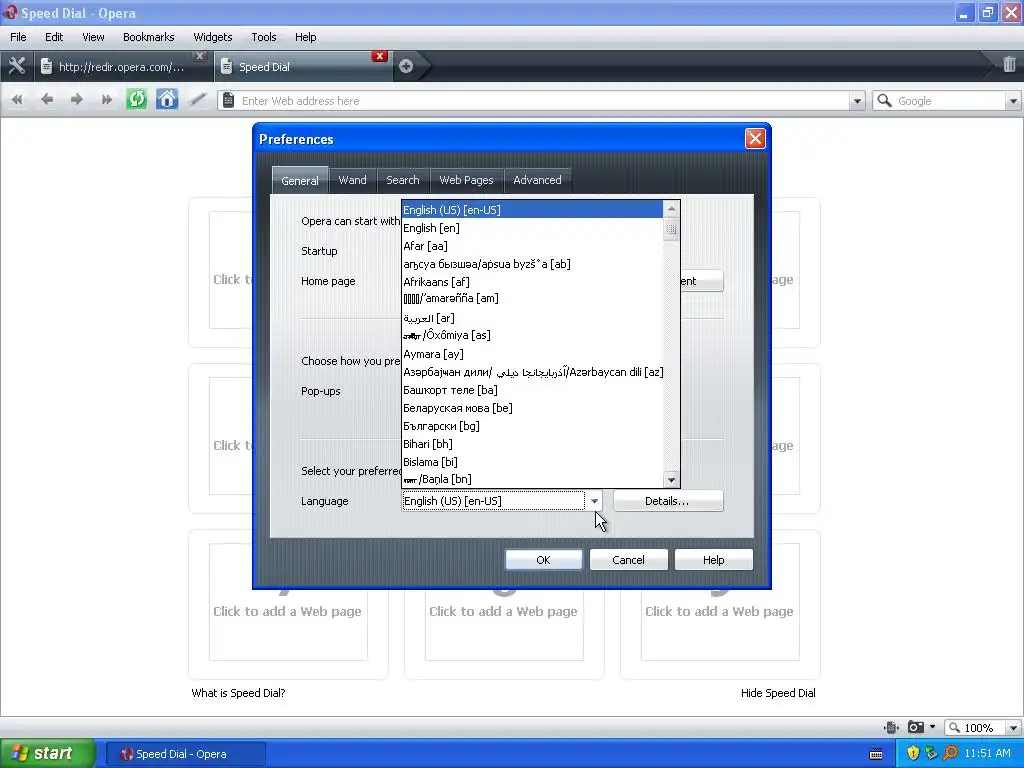Close the redir.opera.com tab

point(200,56)
